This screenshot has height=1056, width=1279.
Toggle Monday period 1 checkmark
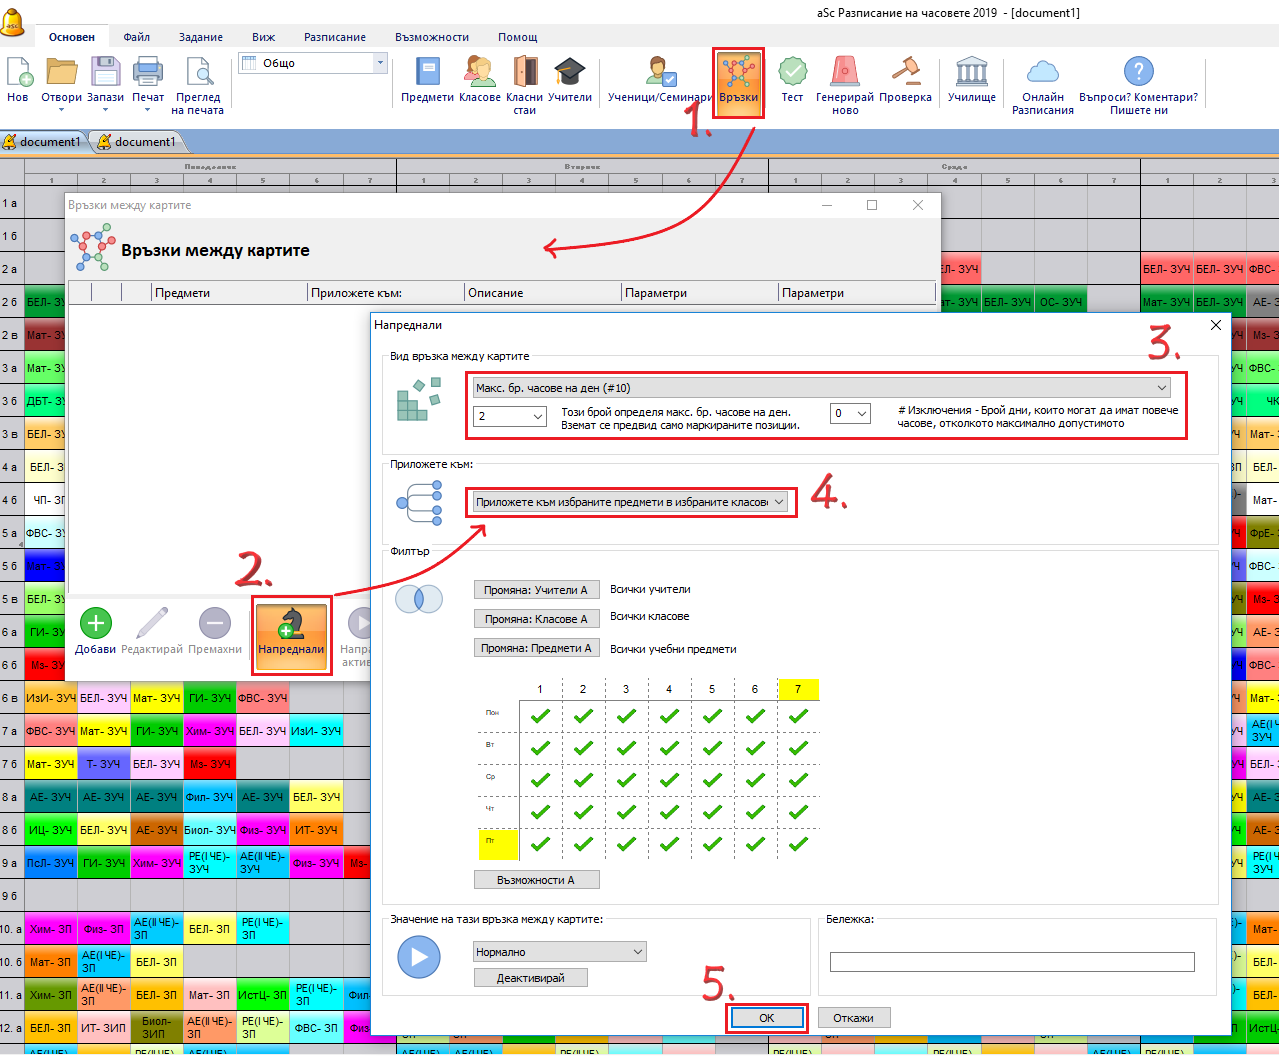pos(540,716)
